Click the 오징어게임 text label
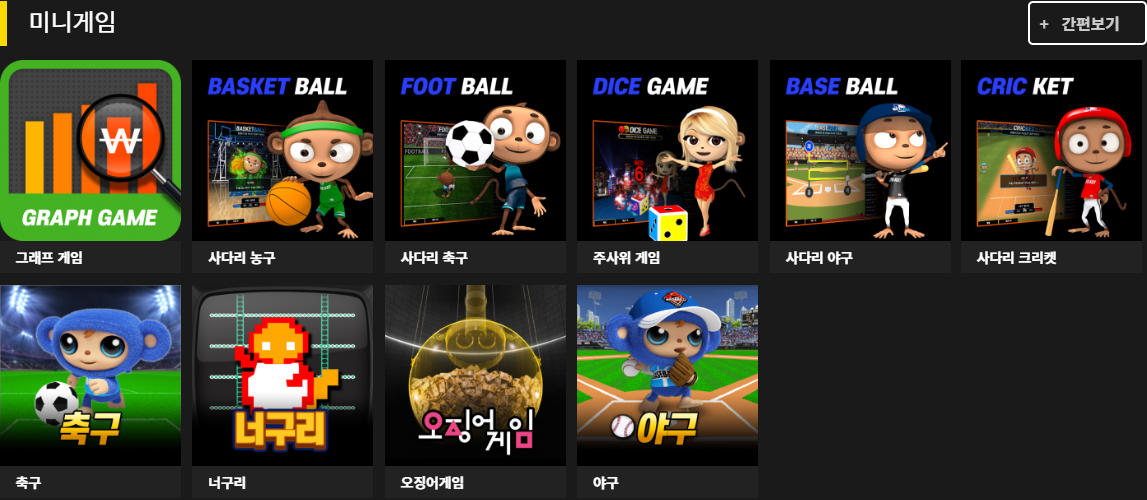 (432, 483)
